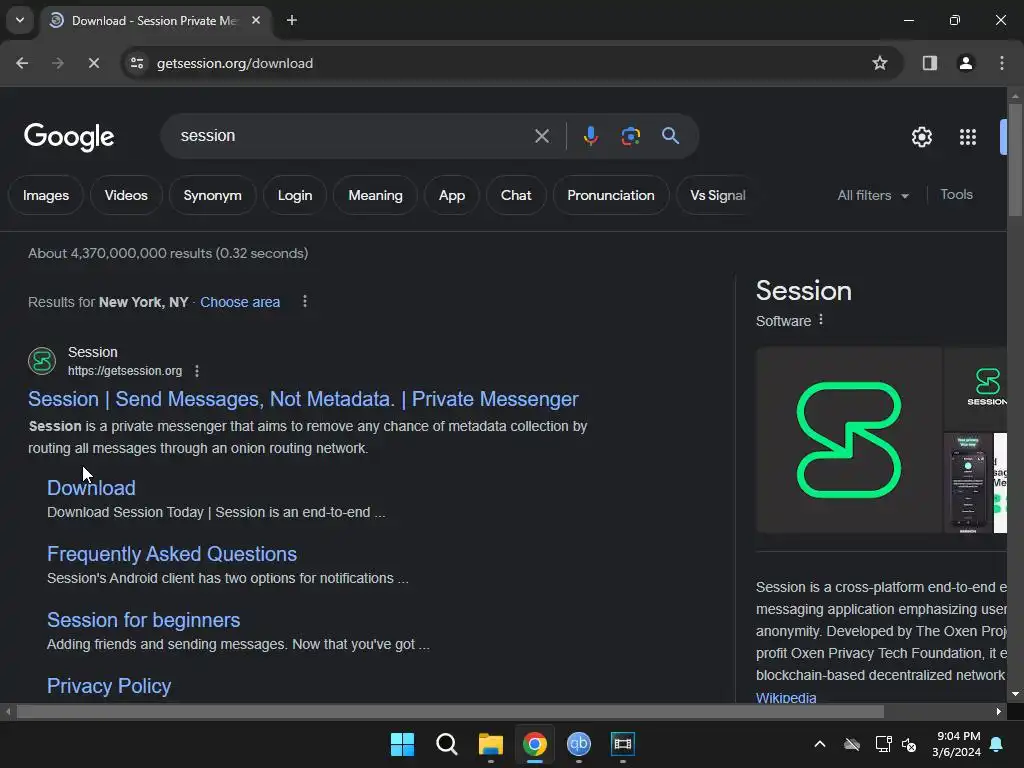This screenshot has width=1024, height=768.
Task: Click the muted volume tray icon
Action: [x=908, y=744]
